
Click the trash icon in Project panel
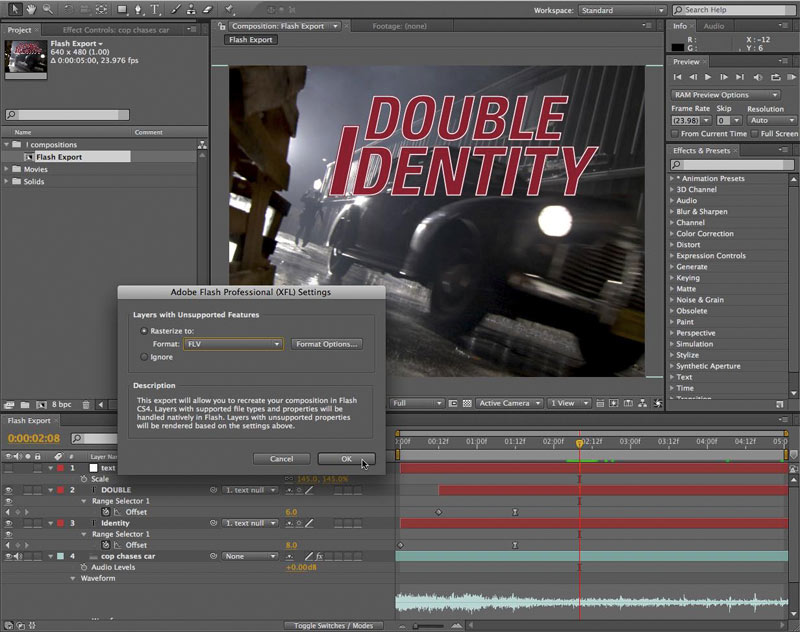[x=86, y=405]
